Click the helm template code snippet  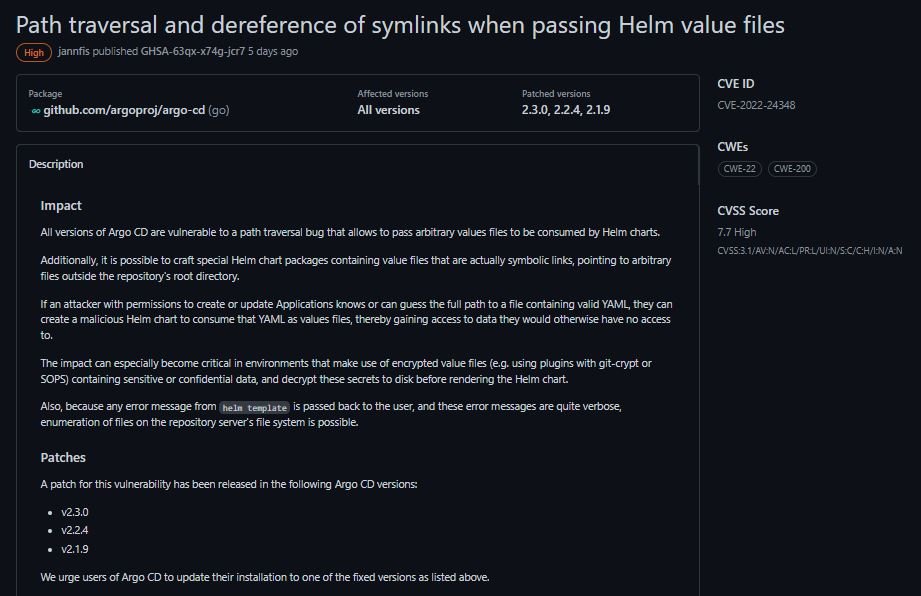254,408
